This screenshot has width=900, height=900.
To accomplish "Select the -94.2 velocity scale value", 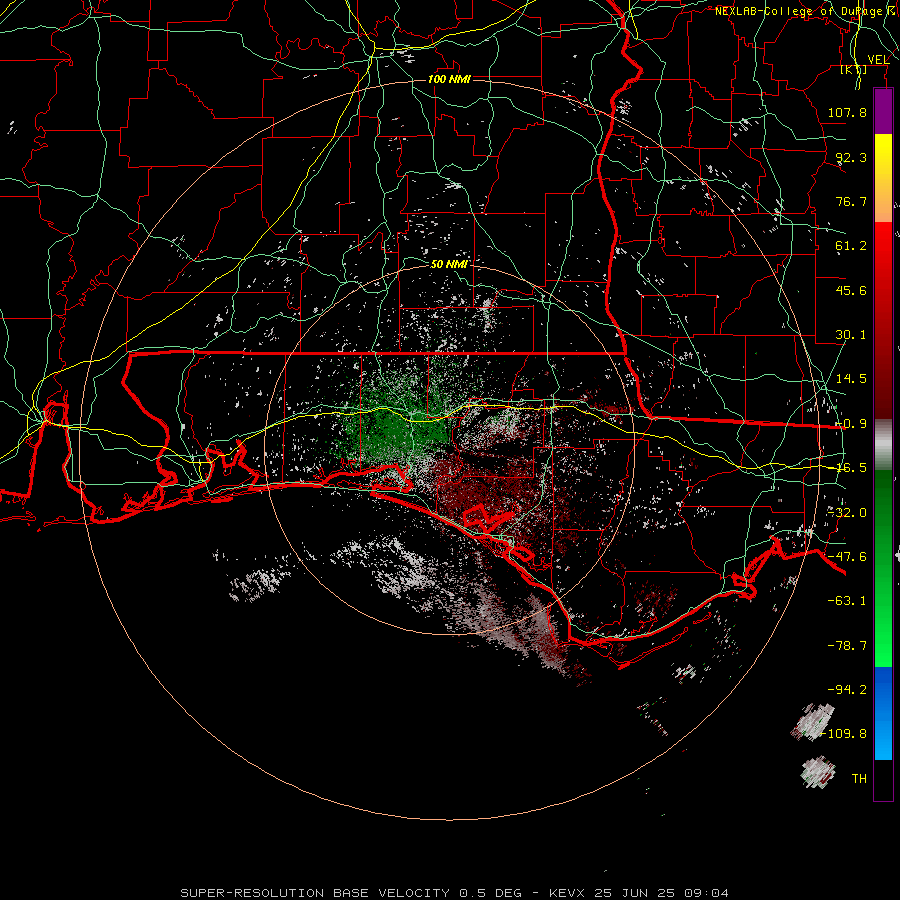I will [x=847, y=689].
